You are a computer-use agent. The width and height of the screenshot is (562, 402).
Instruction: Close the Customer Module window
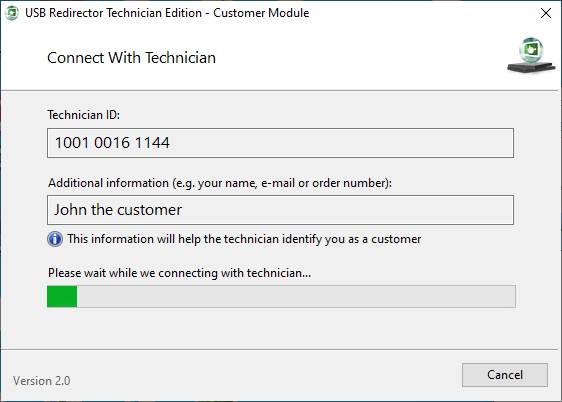coord(546,13)
